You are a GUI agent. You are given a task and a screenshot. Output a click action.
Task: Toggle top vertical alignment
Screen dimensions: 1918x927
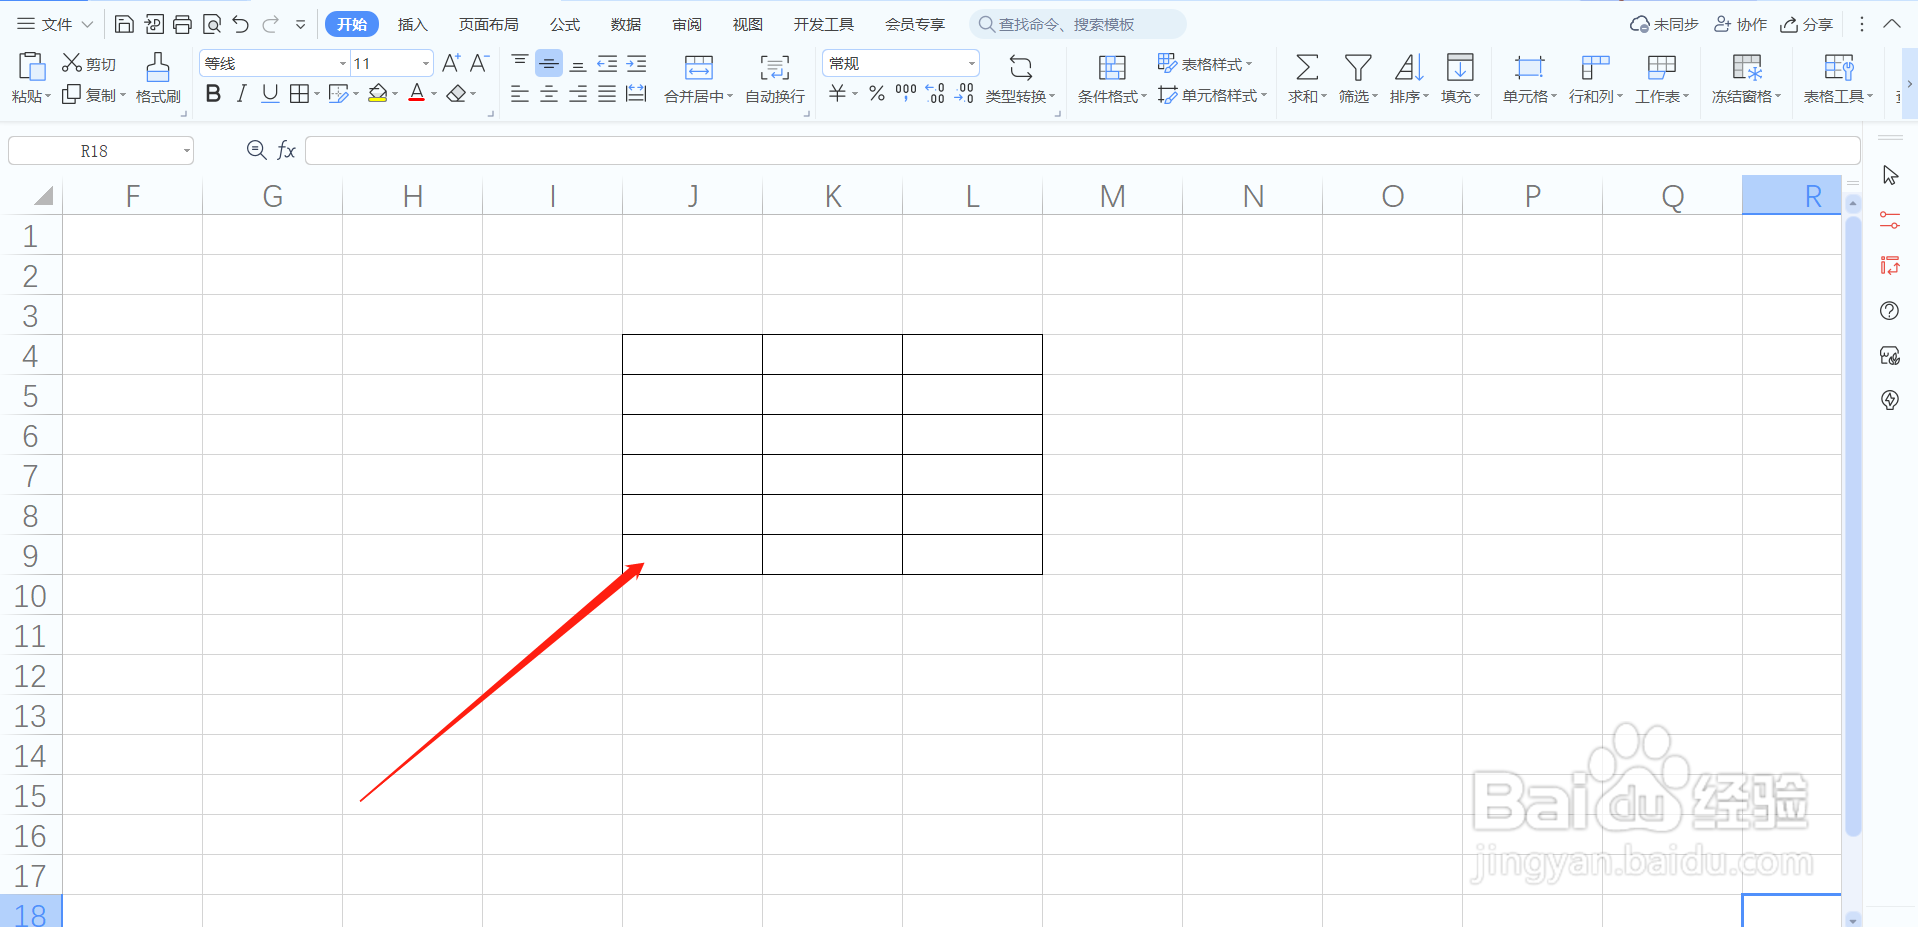tap(520, 63)
